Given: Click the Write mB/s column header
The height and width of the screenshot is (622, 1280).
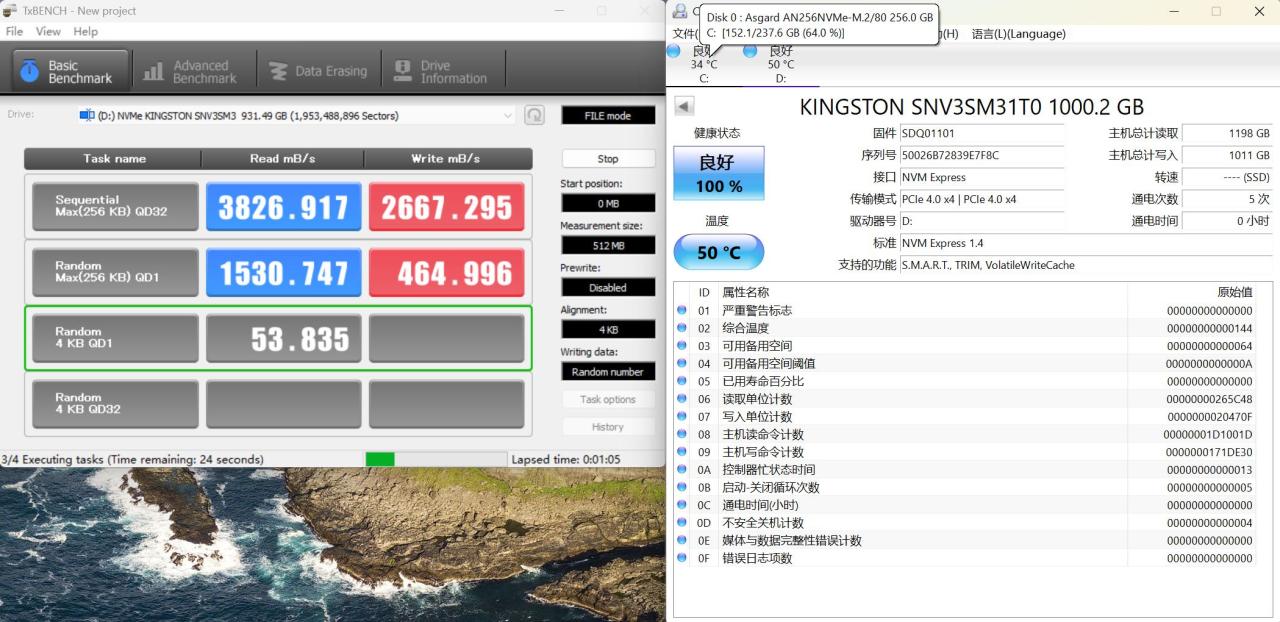Looking at the screenshot, I should click(x=446, y=158).
